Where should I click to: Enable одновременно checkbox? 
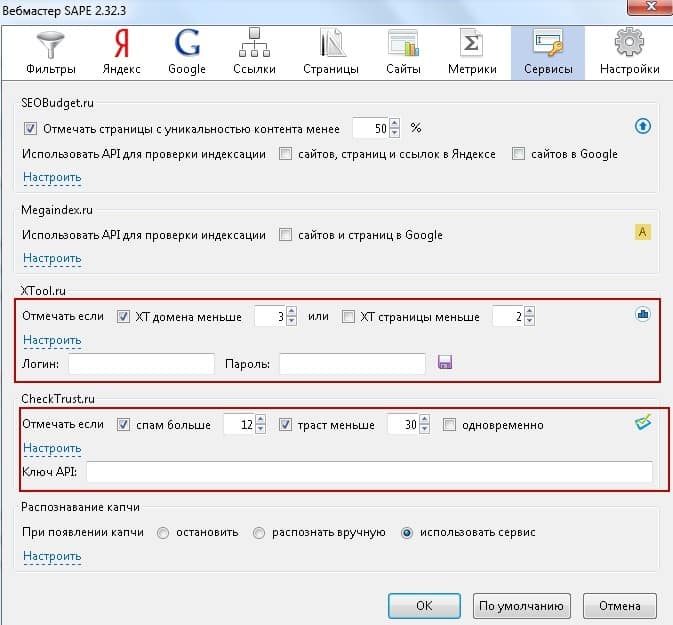pyautogui.click(x=449, y=425)
